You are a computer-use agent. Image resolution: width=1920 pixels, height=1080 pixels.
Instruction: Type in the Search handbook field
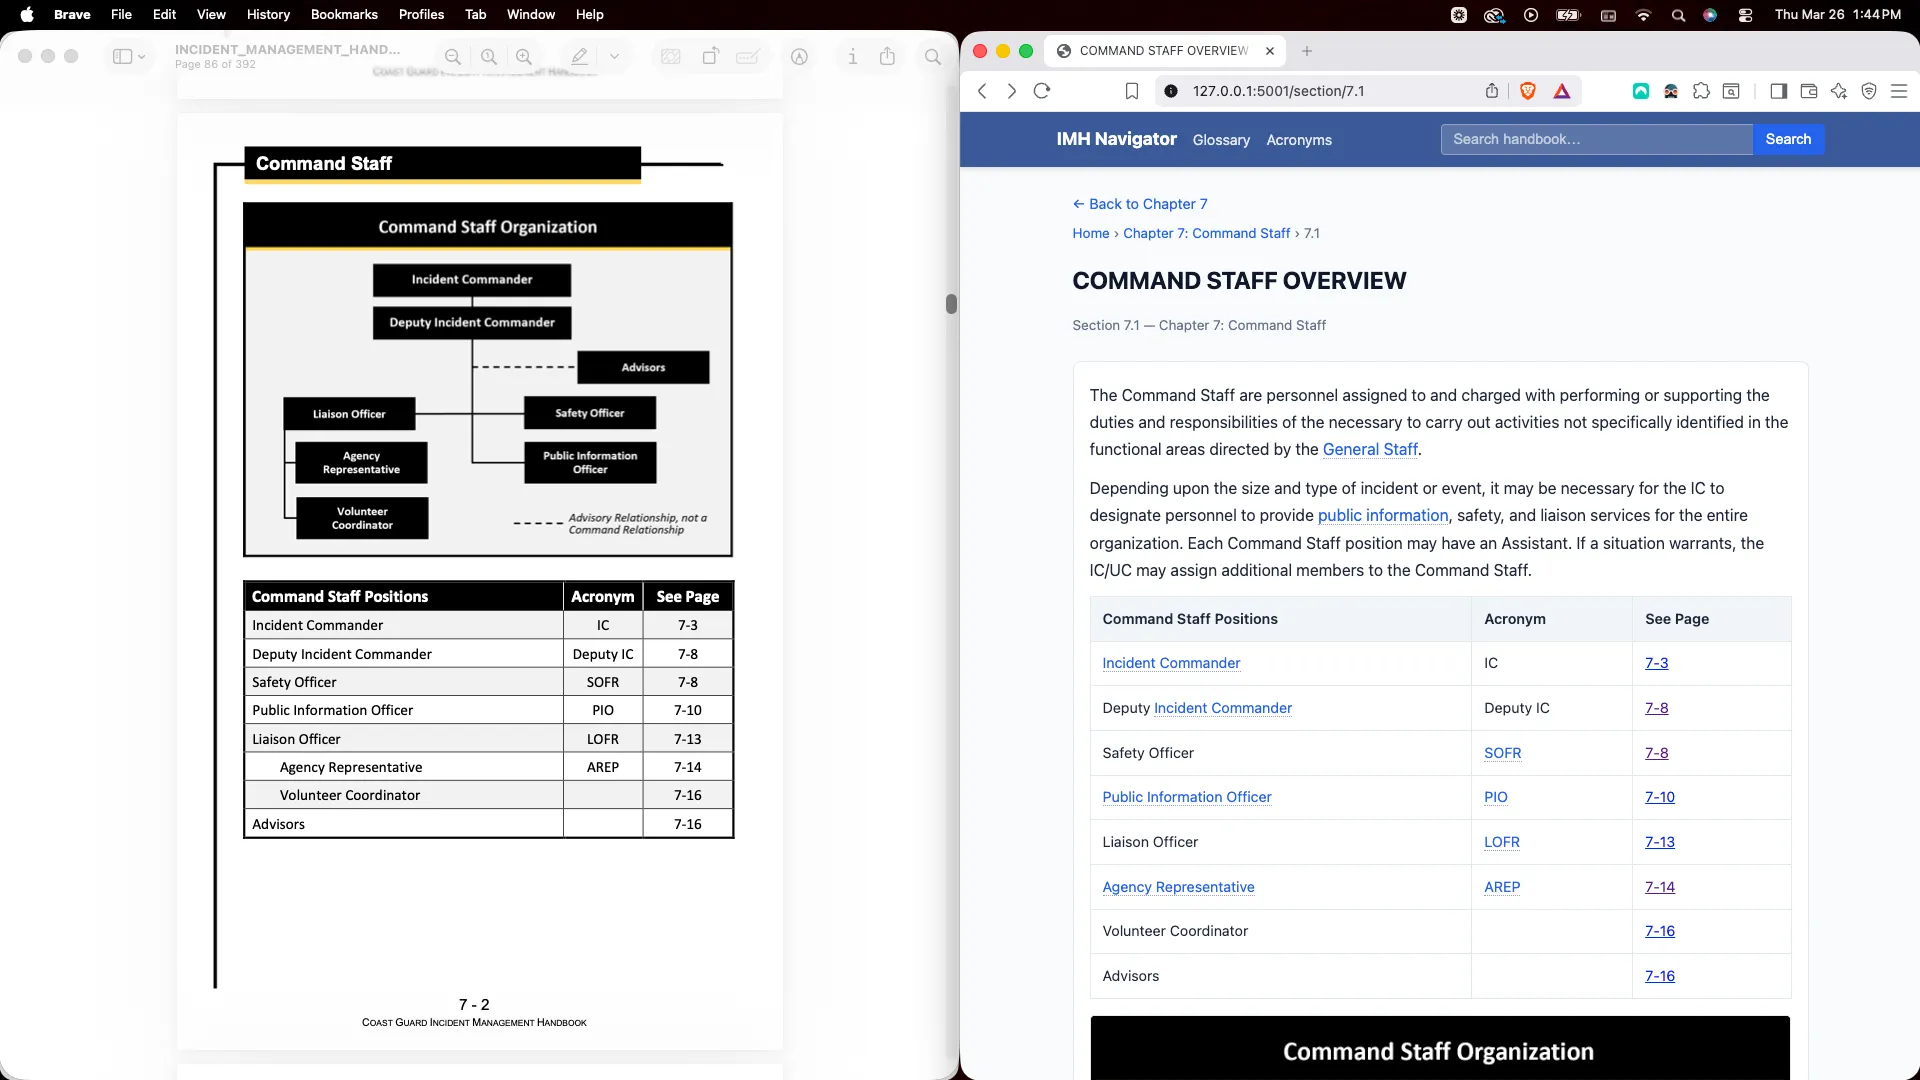[x=1595, y=139]
